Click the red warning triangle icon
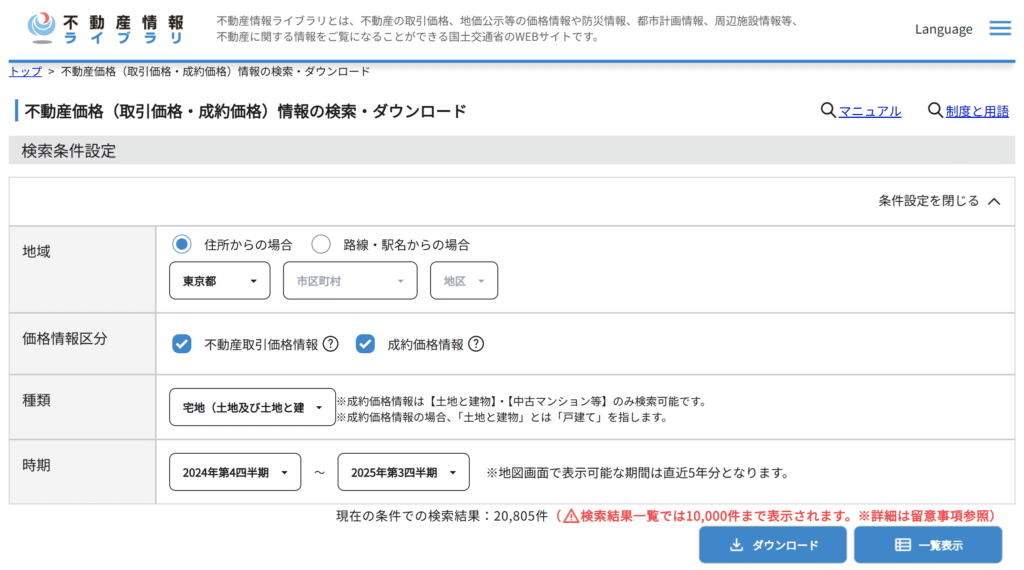 click(x=570, y=516)
